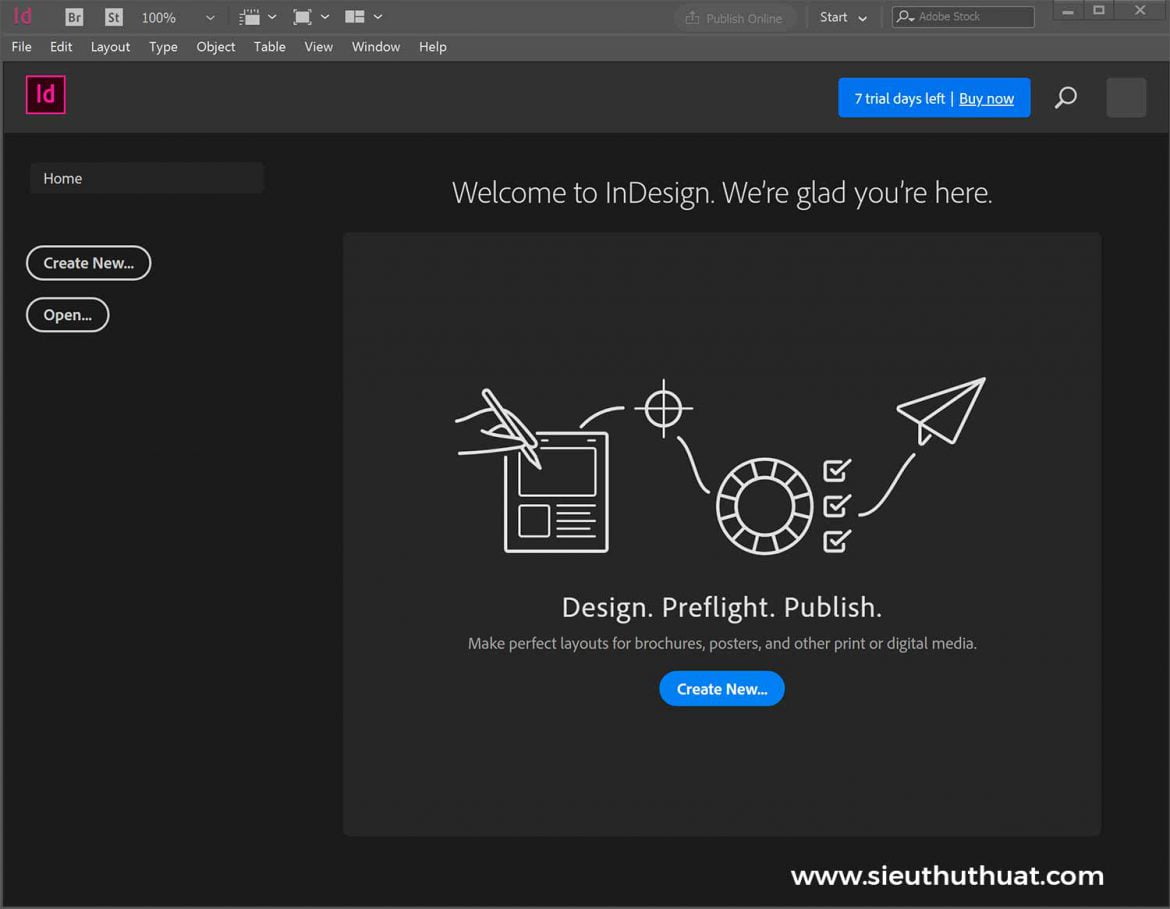Open the Layout menu

[x=110, y=46]
